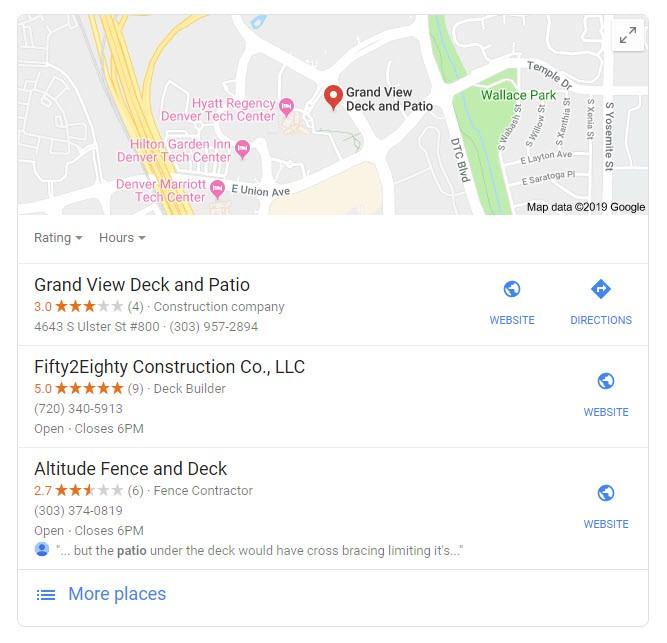667x643 pixels.
Task: Open Grand View Deck and Patio listing
Action: pyautogui.click(x=142, y=285)
